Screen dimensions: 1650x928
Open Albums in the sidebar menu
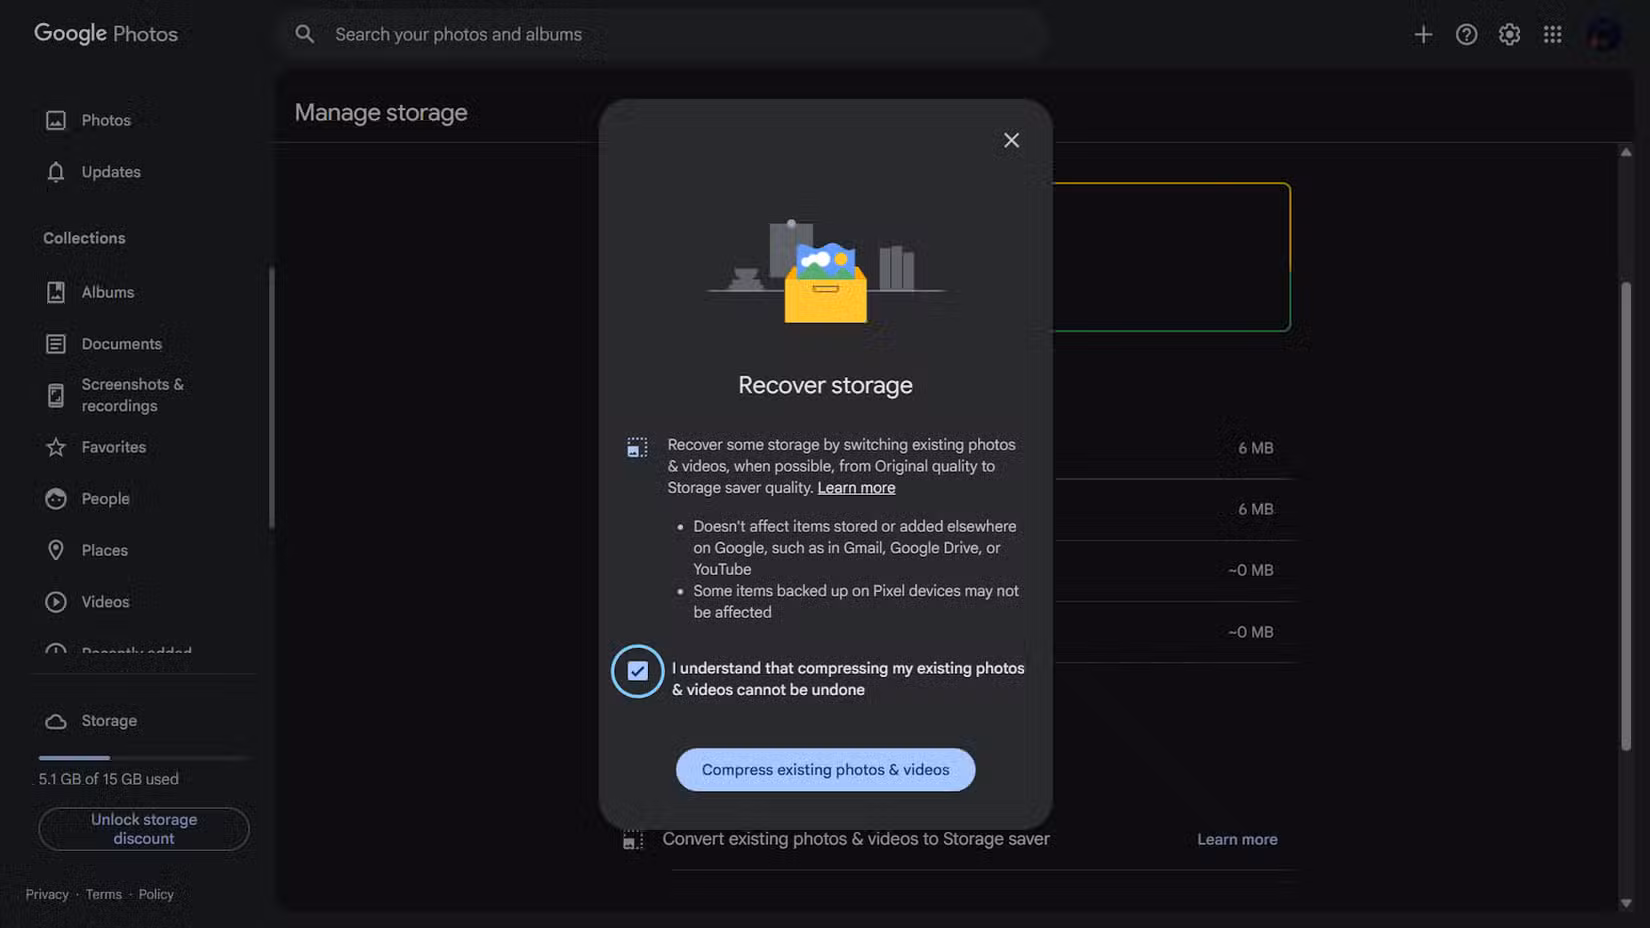click(107, 292)
